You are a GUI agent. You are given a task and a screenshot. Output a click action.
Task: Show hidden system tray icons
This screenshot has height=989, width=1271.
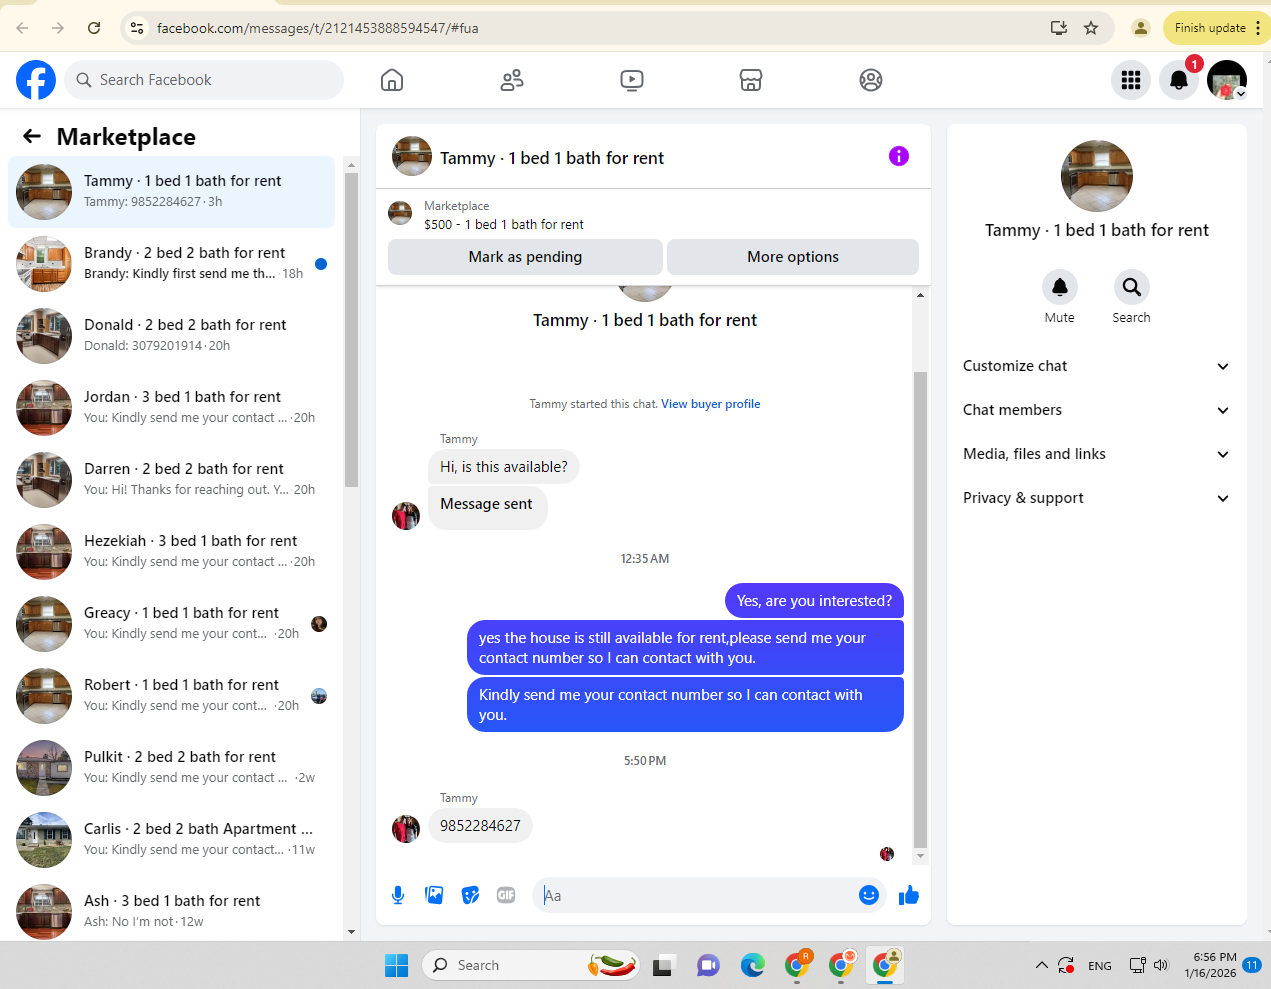[1041, 965]
